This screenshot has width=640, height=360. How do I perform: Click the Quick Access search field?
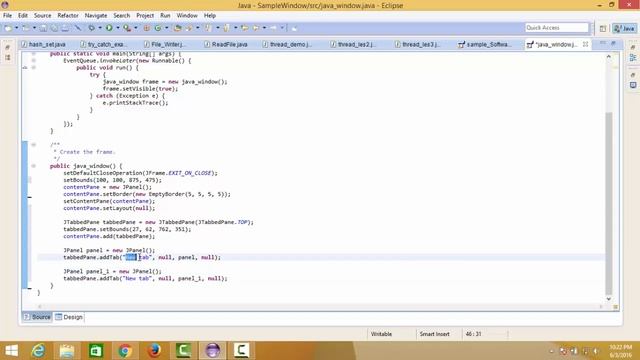[x=557, y=28]
